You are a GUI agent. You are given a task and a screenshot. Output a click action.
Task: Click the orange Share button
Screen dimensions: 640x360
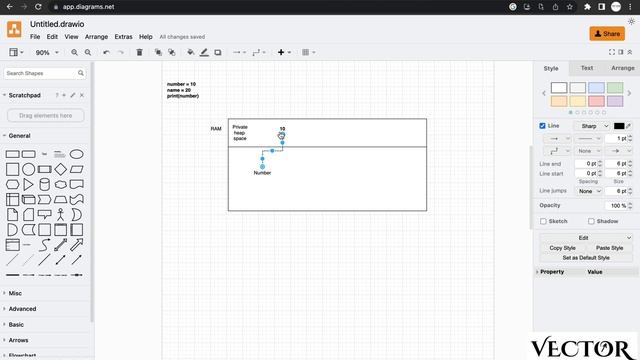(x=607, y=34)
